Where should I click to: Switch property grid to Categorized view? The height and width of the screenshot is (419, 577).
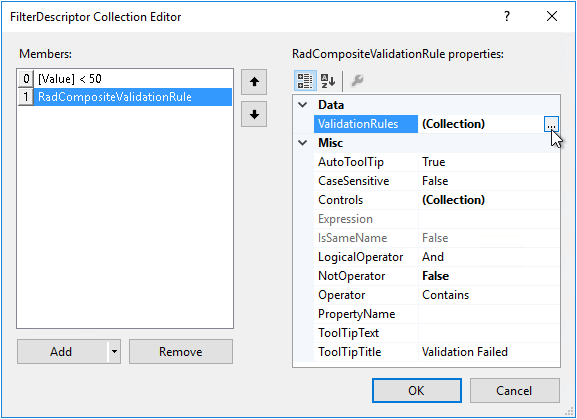(305, 81)
